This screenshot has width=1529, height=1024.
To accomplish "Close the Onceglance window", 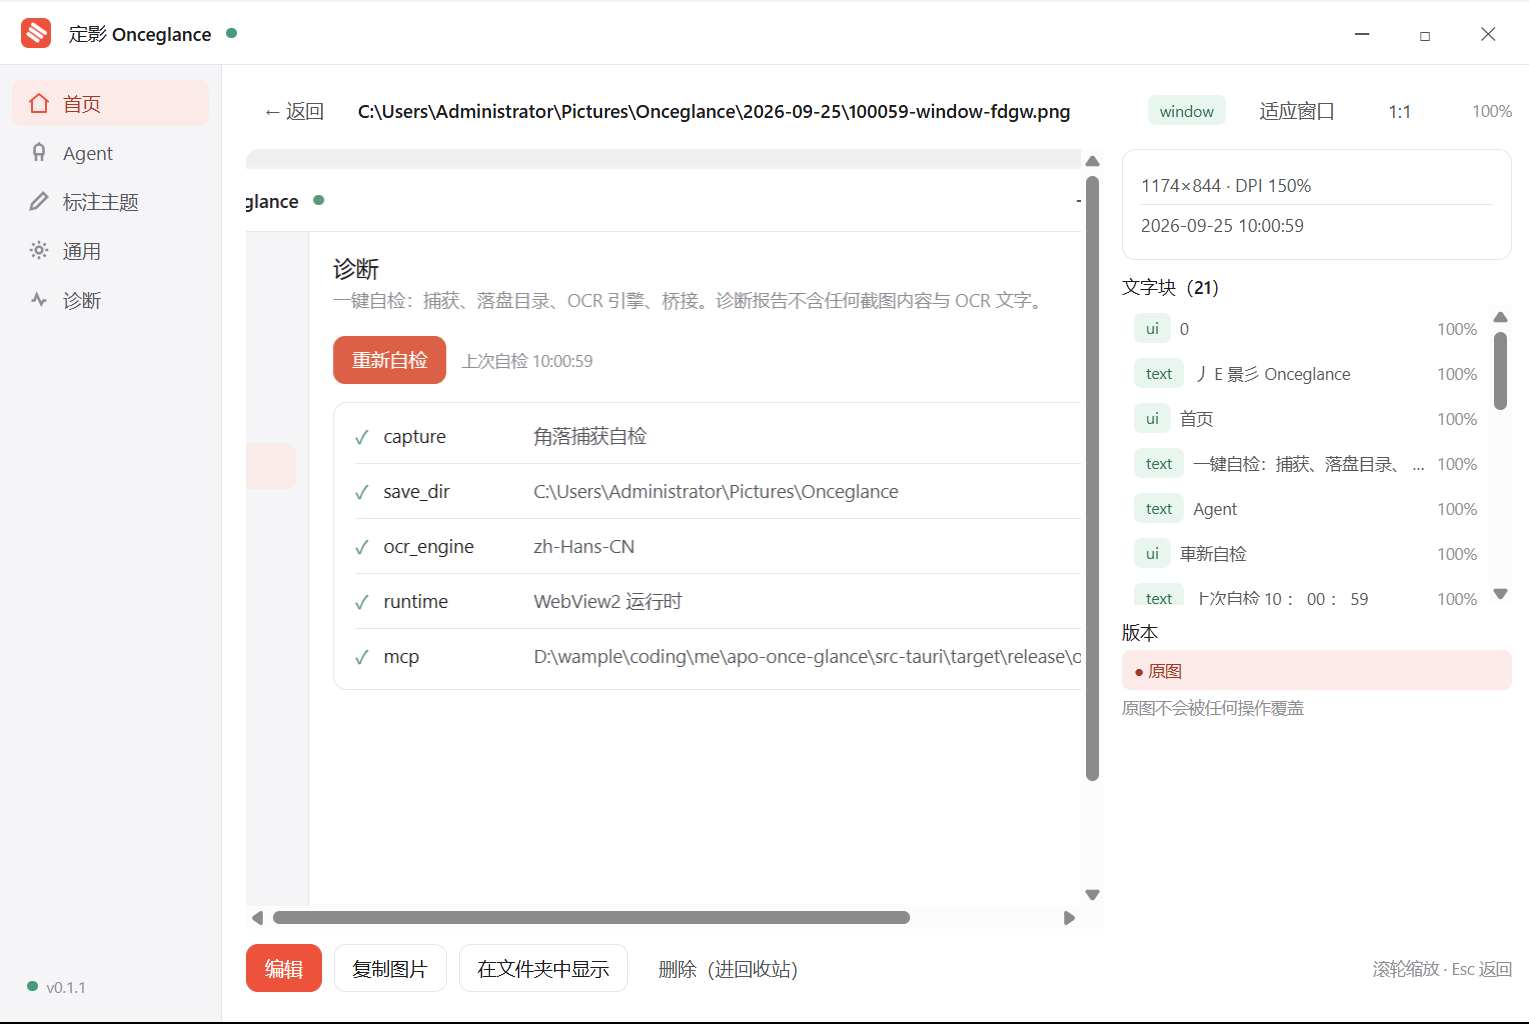I will (1488, 34).
